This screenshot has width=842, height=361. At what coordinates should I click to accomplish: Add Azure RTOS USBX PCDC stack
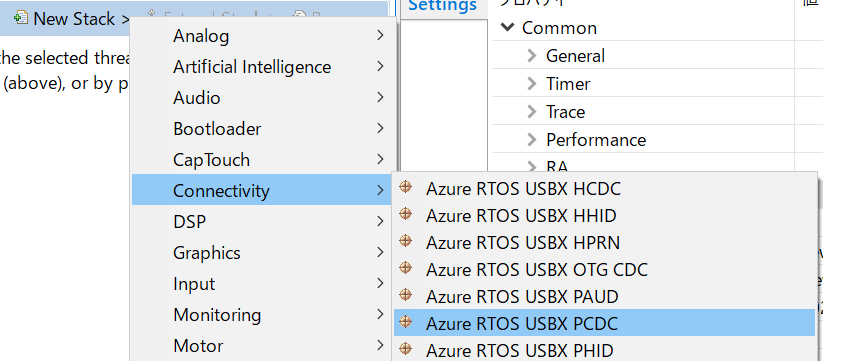605,323
